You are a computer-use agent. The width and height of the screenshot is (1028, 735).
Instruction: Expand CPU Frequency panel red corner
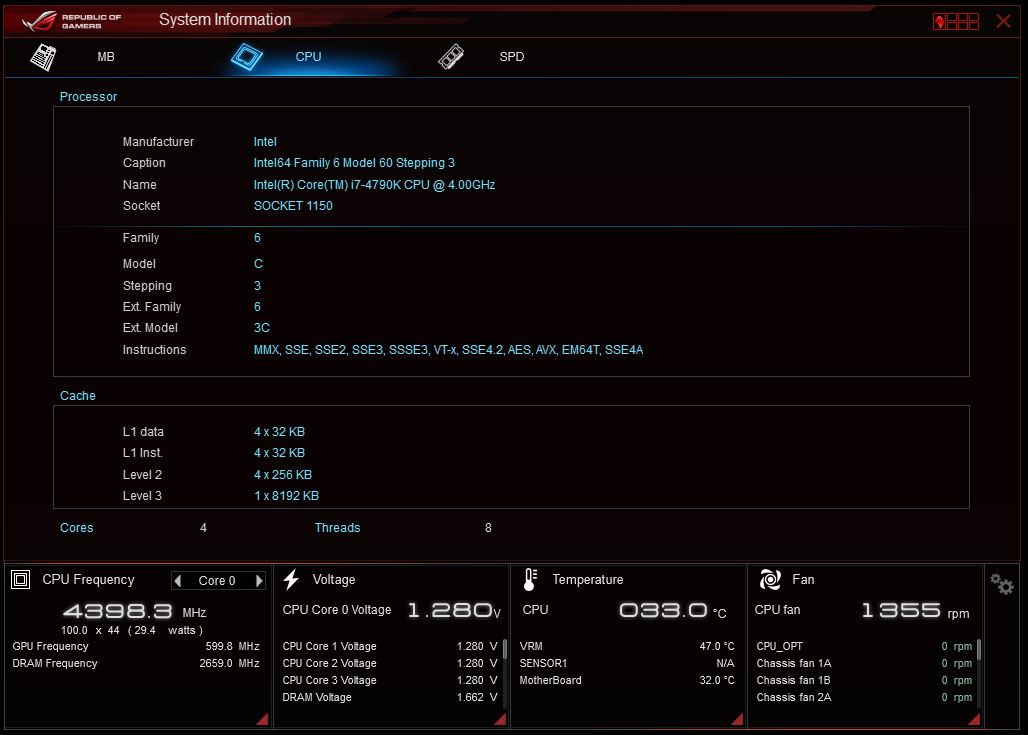coord(262,719)
